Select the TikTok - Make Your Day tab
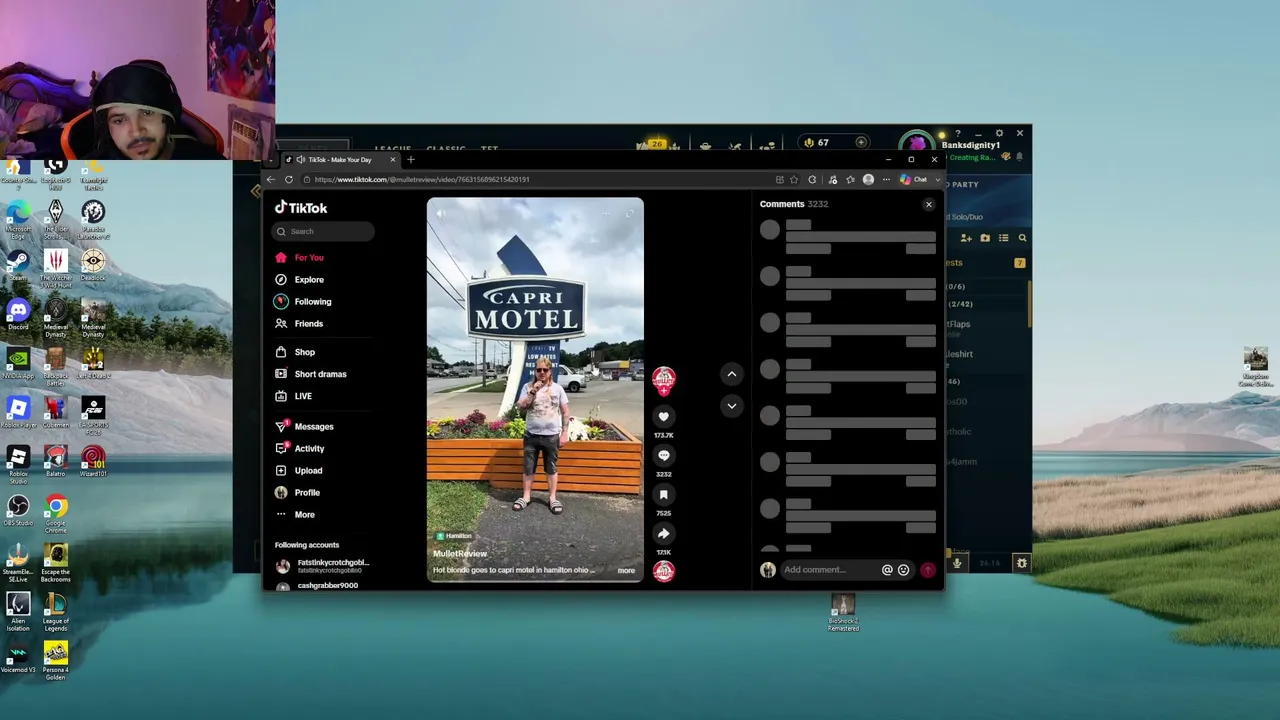The width and height of the screenshot is (1280, 720). click(x=340, y=160)
